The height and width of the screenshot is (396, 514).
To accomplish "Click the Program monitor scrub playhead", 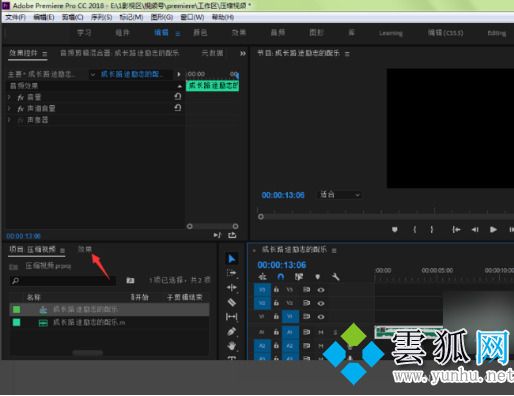I will (x=261, y=217).
